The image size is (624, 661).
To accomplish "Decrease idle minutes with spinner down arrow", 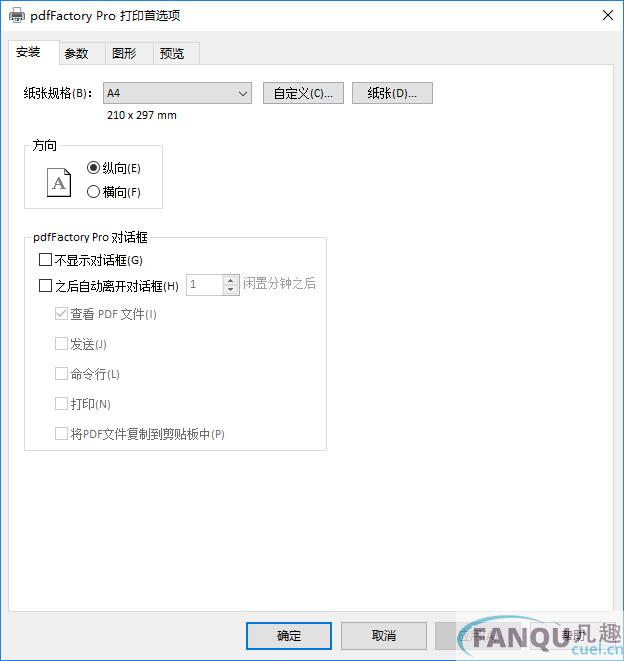I will [230, 290].
